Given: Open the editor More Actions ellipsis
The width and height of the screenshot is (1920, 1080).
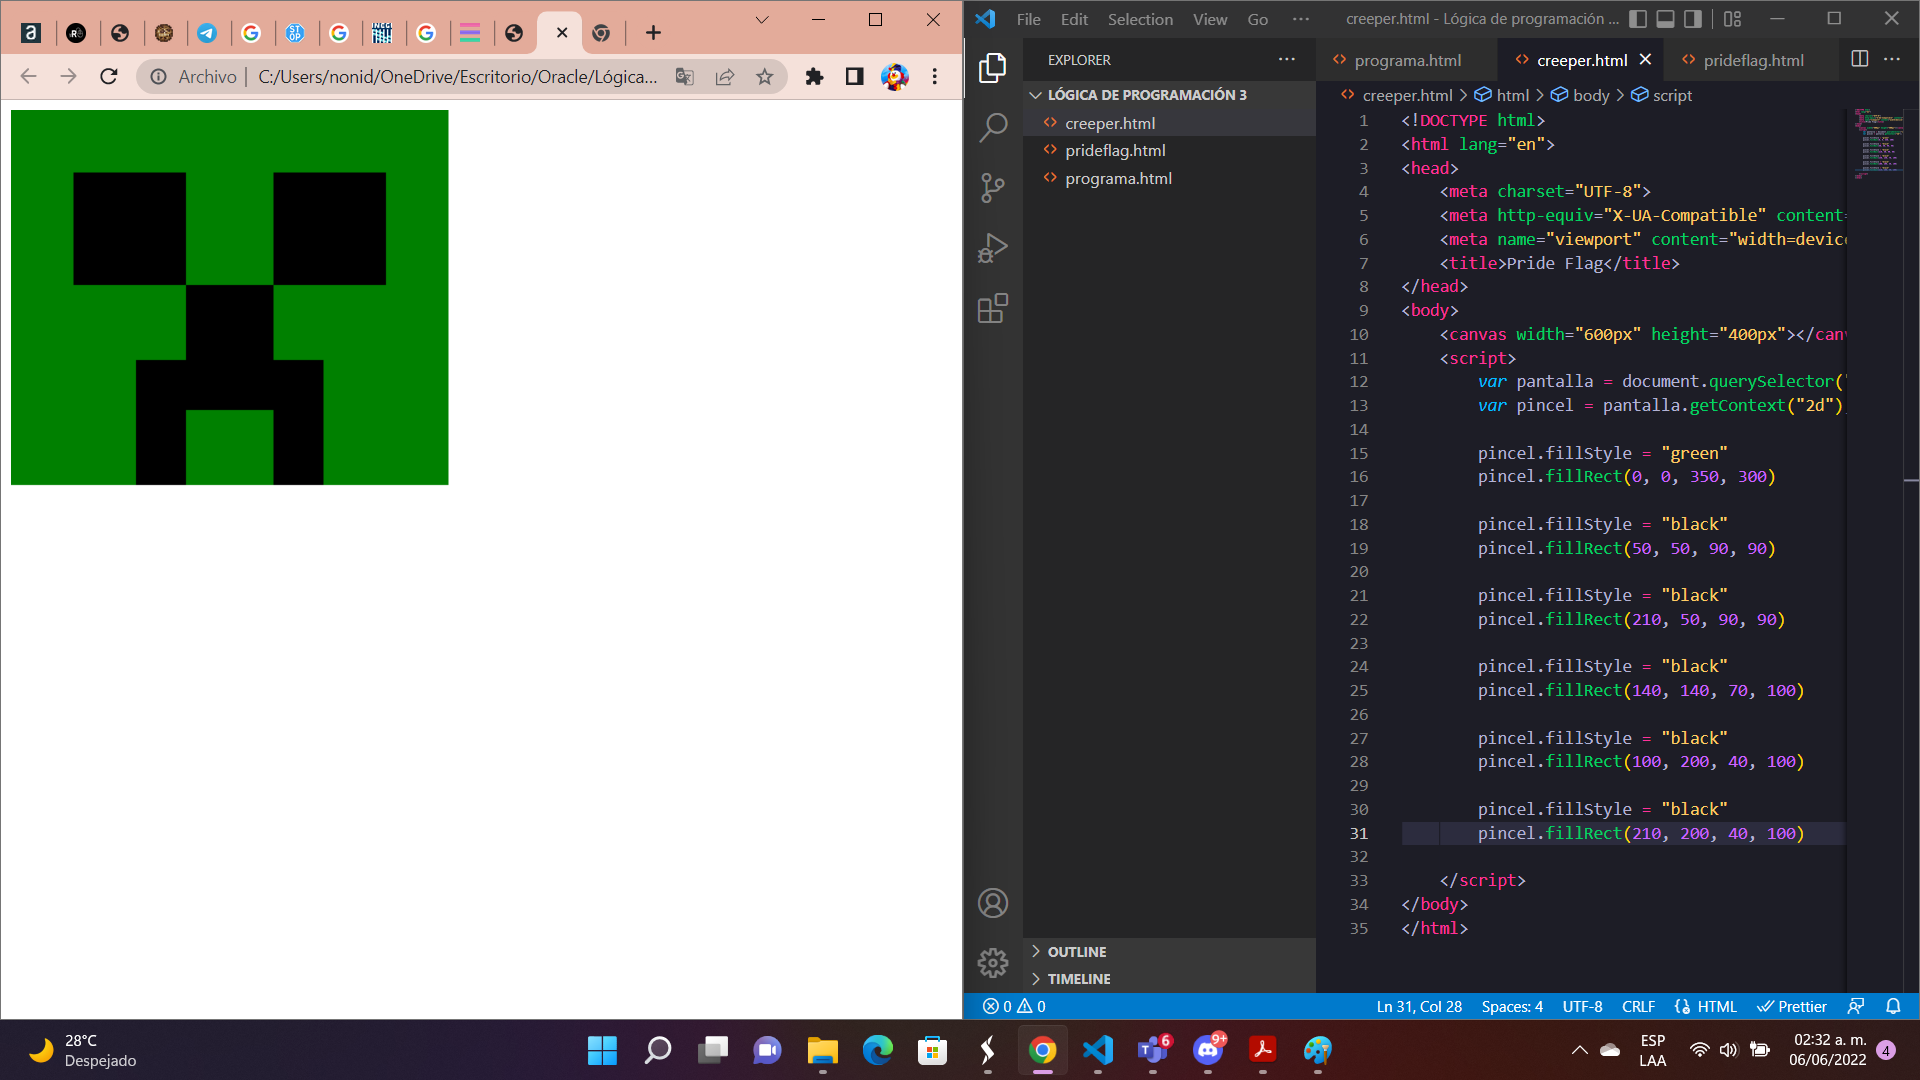Looking at the screenshot, I should click(x=1892, y=59).
